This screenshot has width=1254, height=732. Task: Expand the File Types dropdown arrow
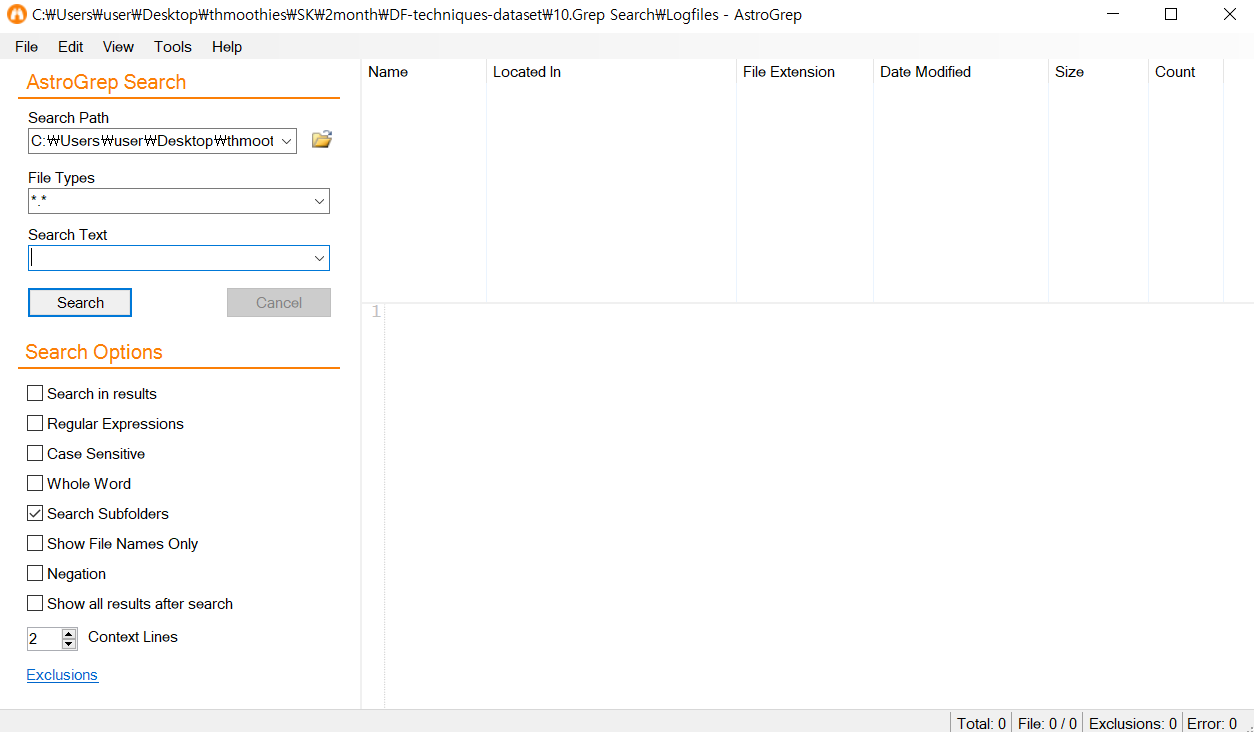click(320, 201)
